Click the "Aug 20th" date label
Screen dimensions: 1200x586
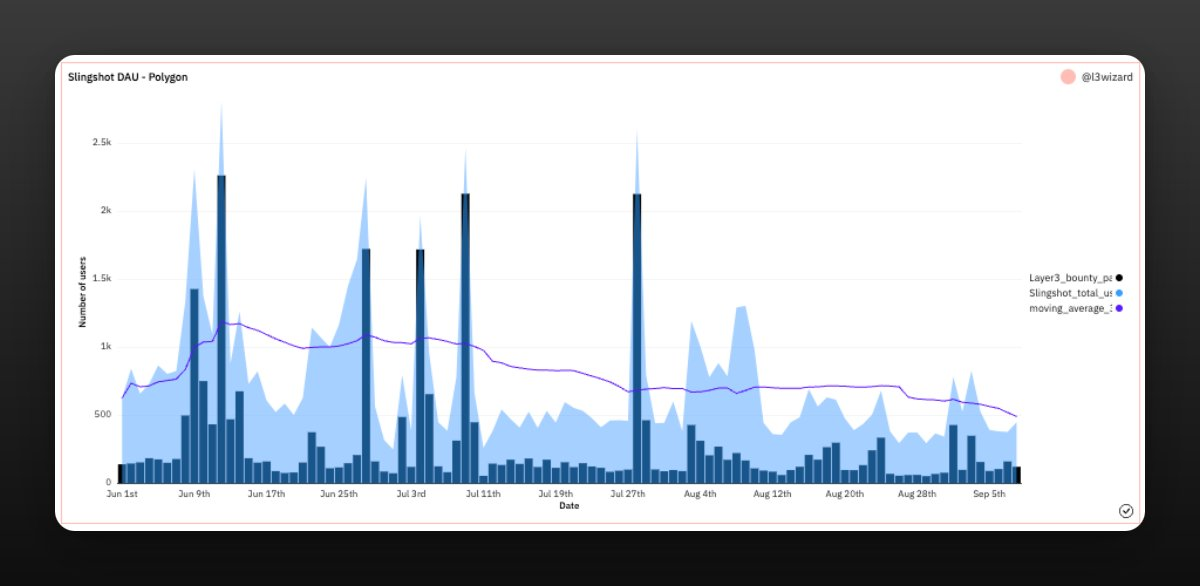tap(845, 494)
